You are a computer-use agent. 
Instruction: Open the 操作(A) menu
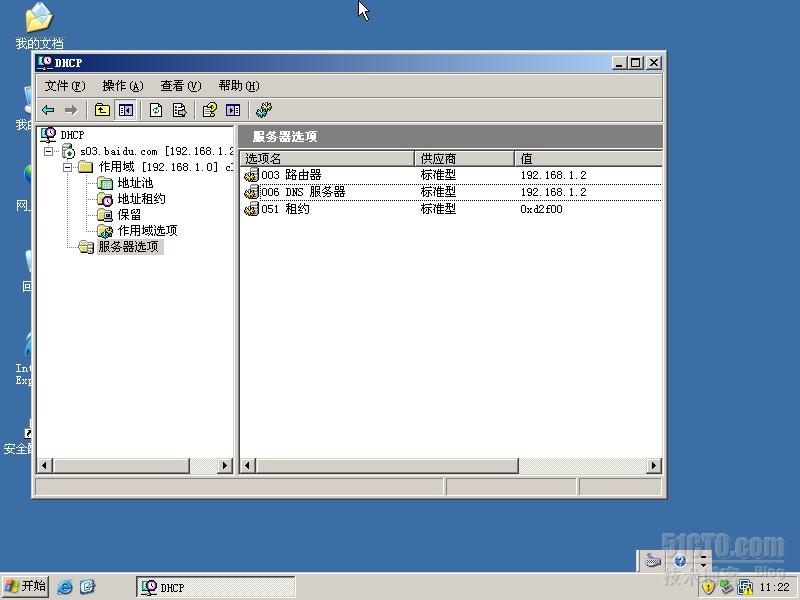(122, 86)
